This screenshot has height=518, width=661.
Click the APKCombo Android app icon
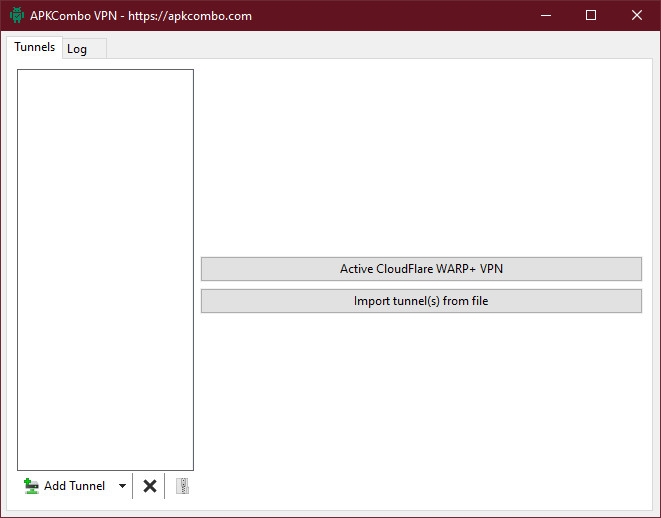click(x=17, y=15)
